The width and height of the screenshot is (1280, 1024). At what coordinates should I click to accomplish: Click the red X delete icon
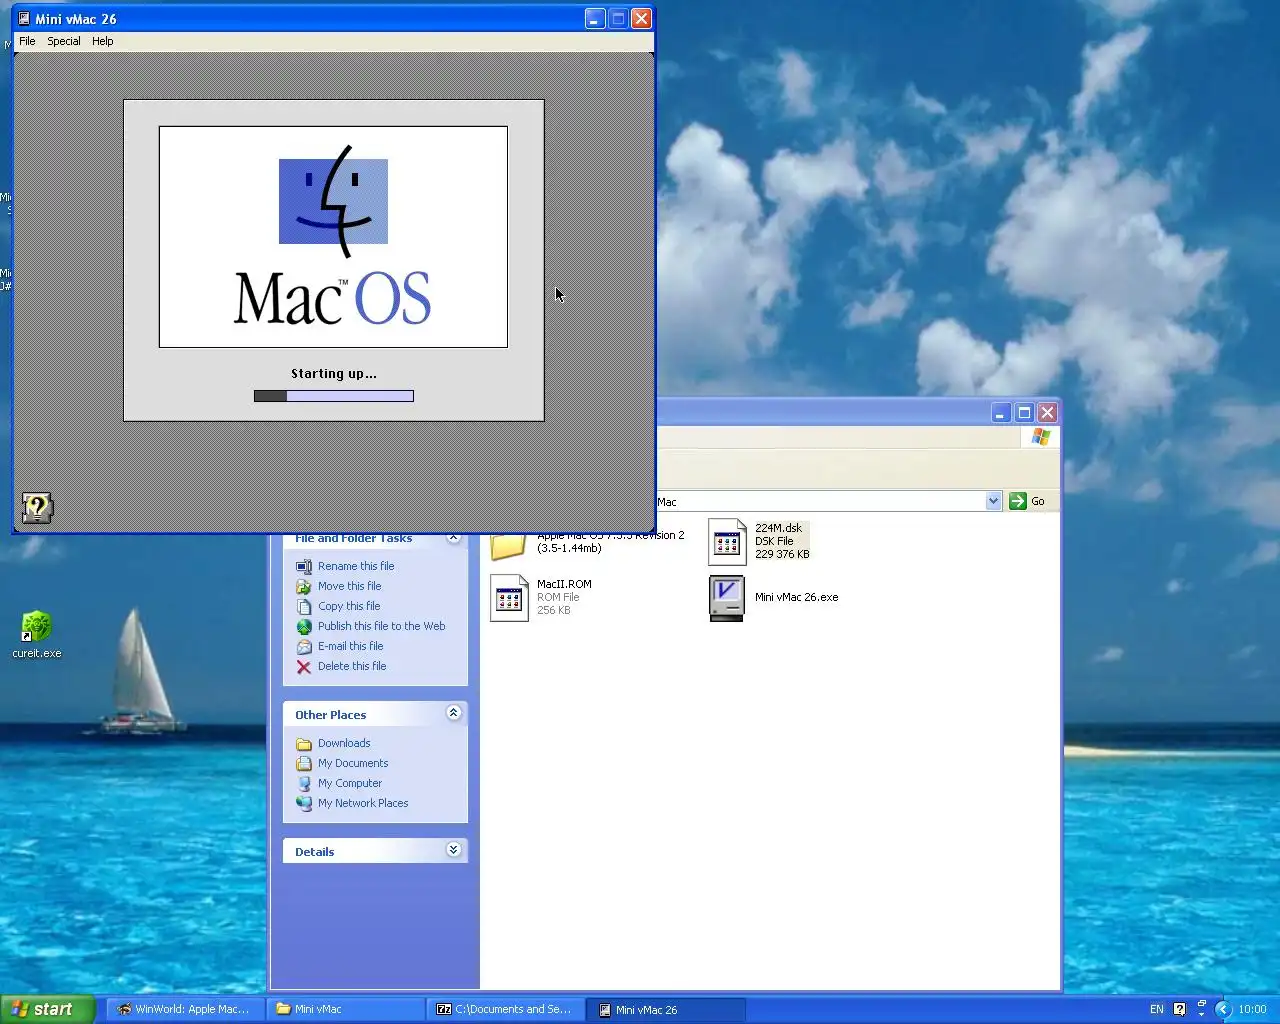(304, 667)
